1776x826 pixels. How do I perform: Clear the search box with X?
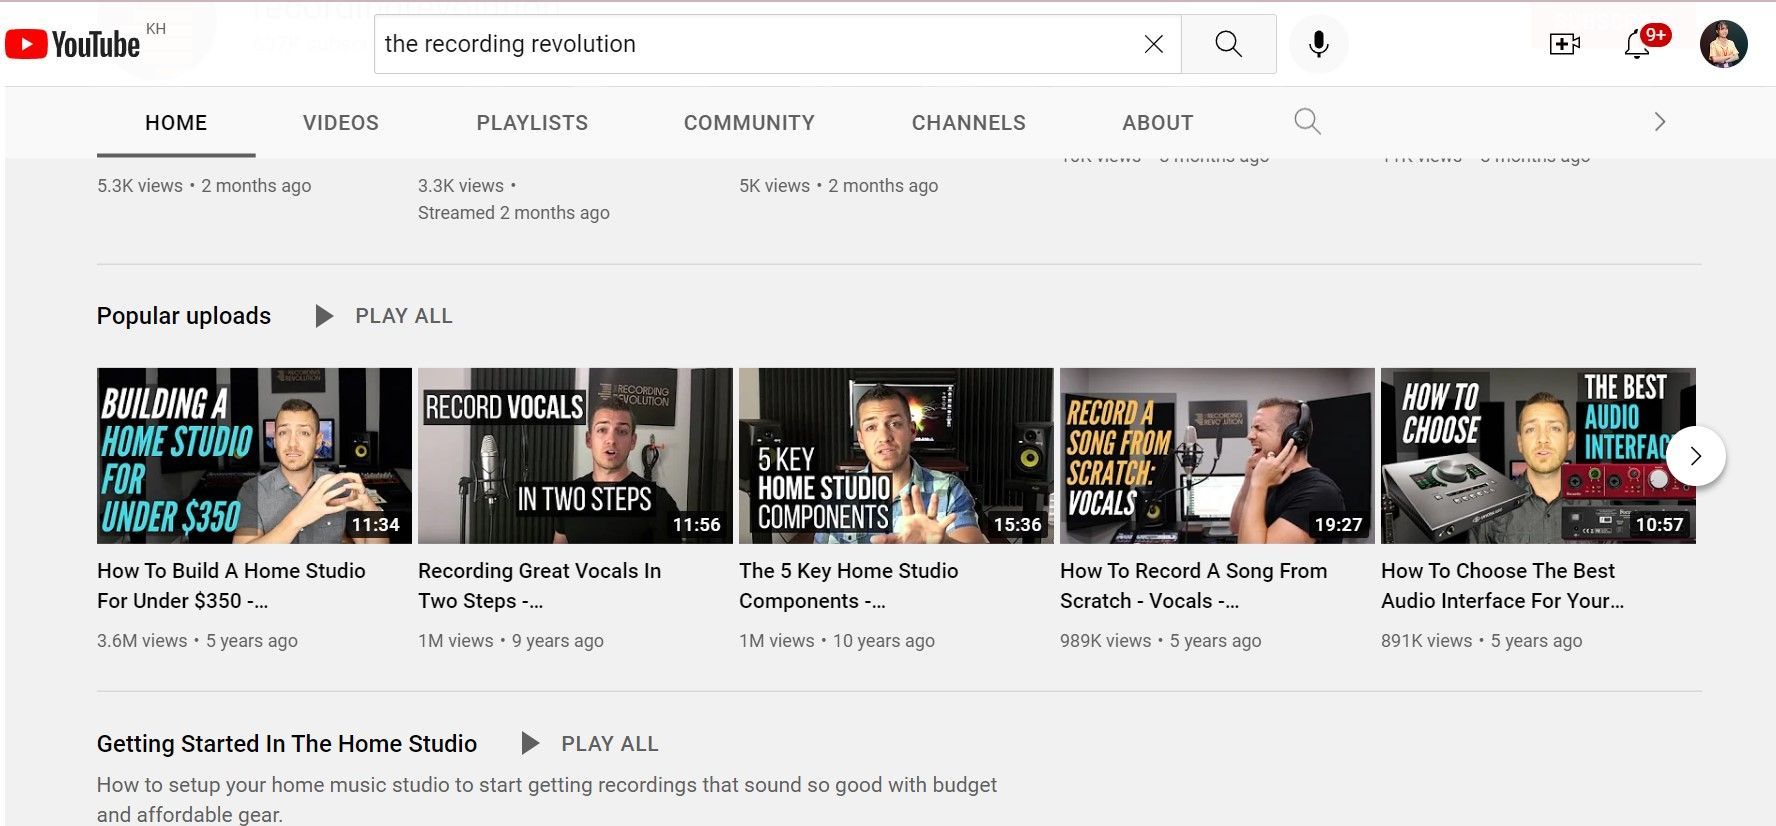1154,44
